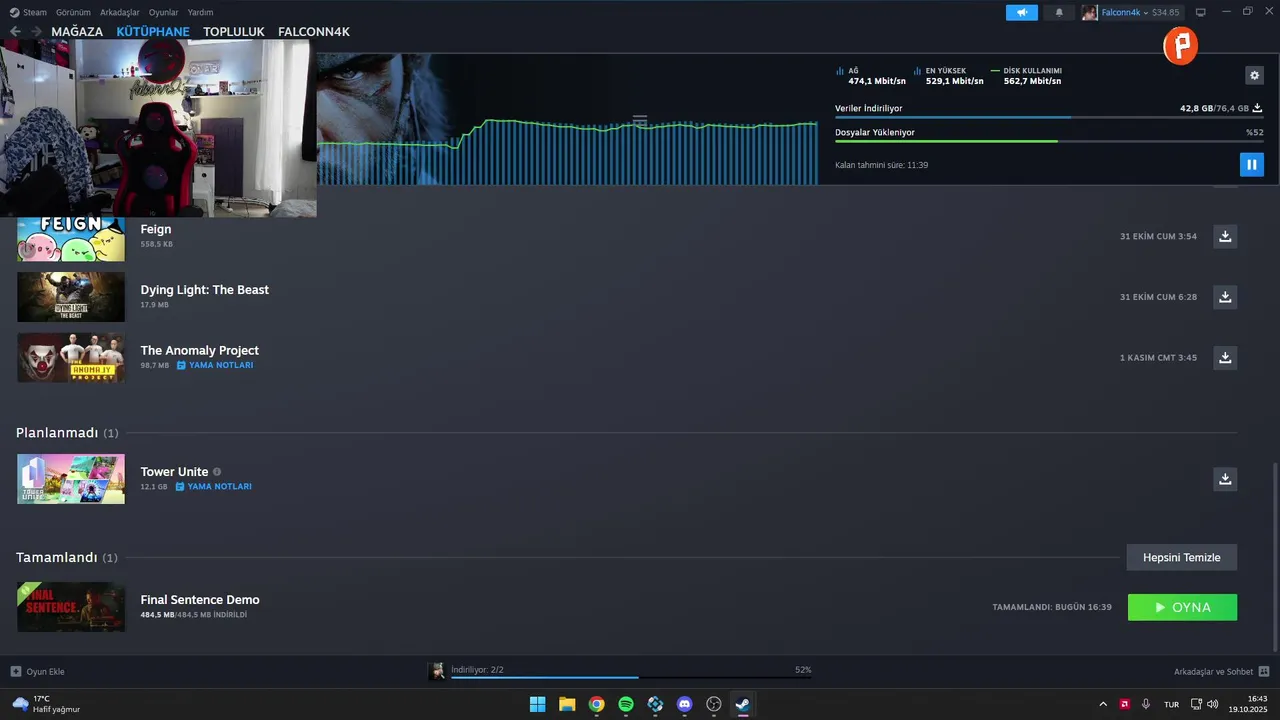Open the Görünüm menu
Image resolution: width=1280 pixels, height=720 pixels.
tap(73, 12)
